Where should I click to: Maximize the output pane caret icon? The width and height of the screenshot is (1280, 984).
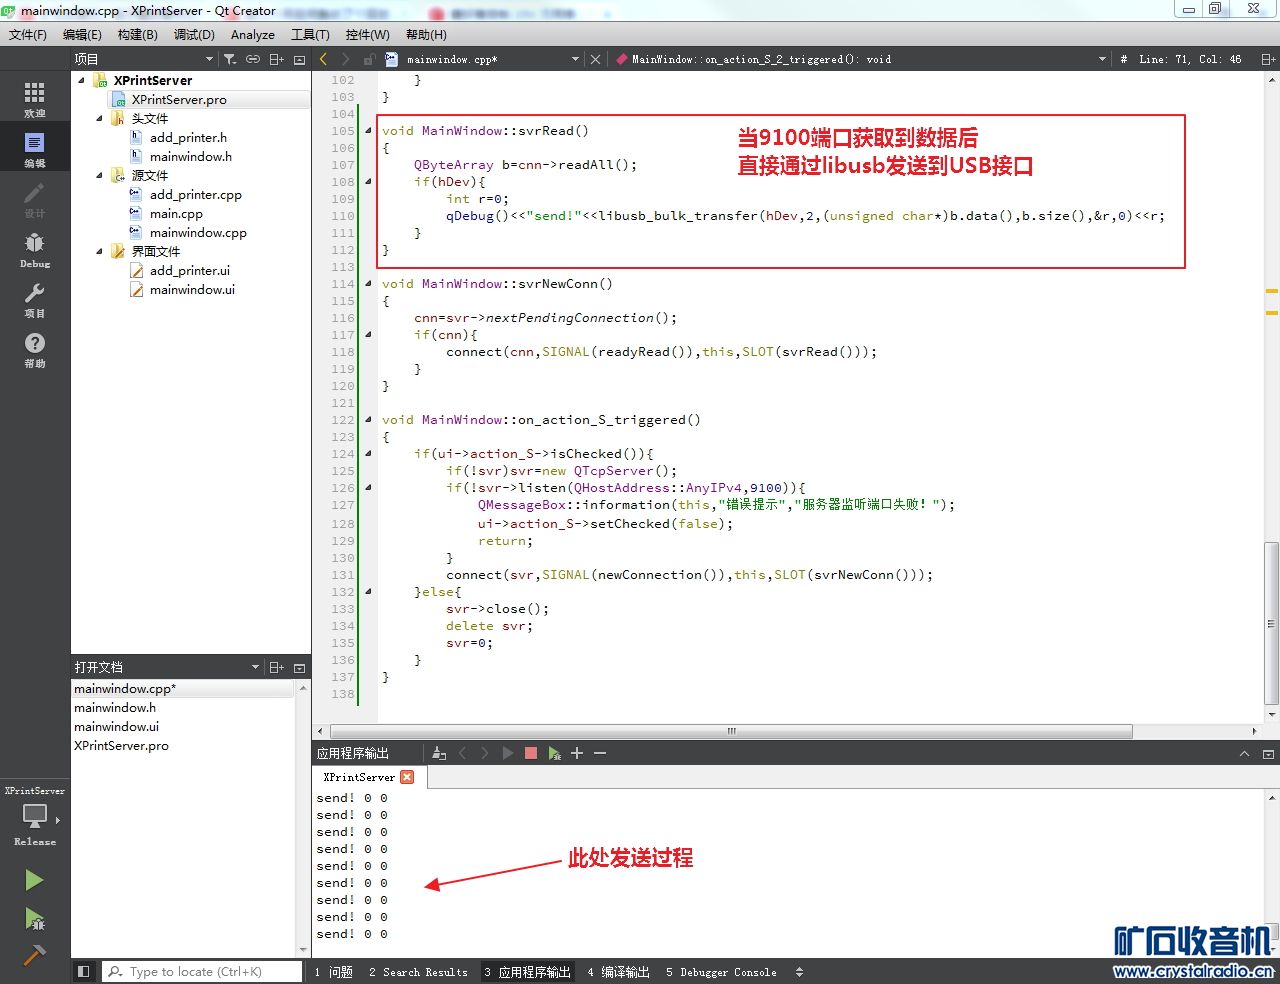1244,753
